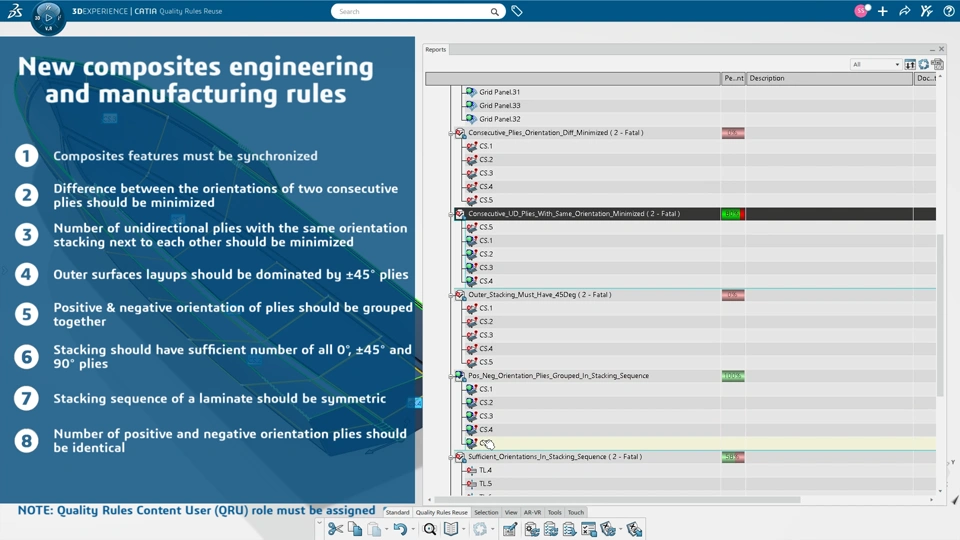Switch to the Touch tab
The height and width of the screenshot is (540, 960).
pyautogui.click(x=576, y=512)
